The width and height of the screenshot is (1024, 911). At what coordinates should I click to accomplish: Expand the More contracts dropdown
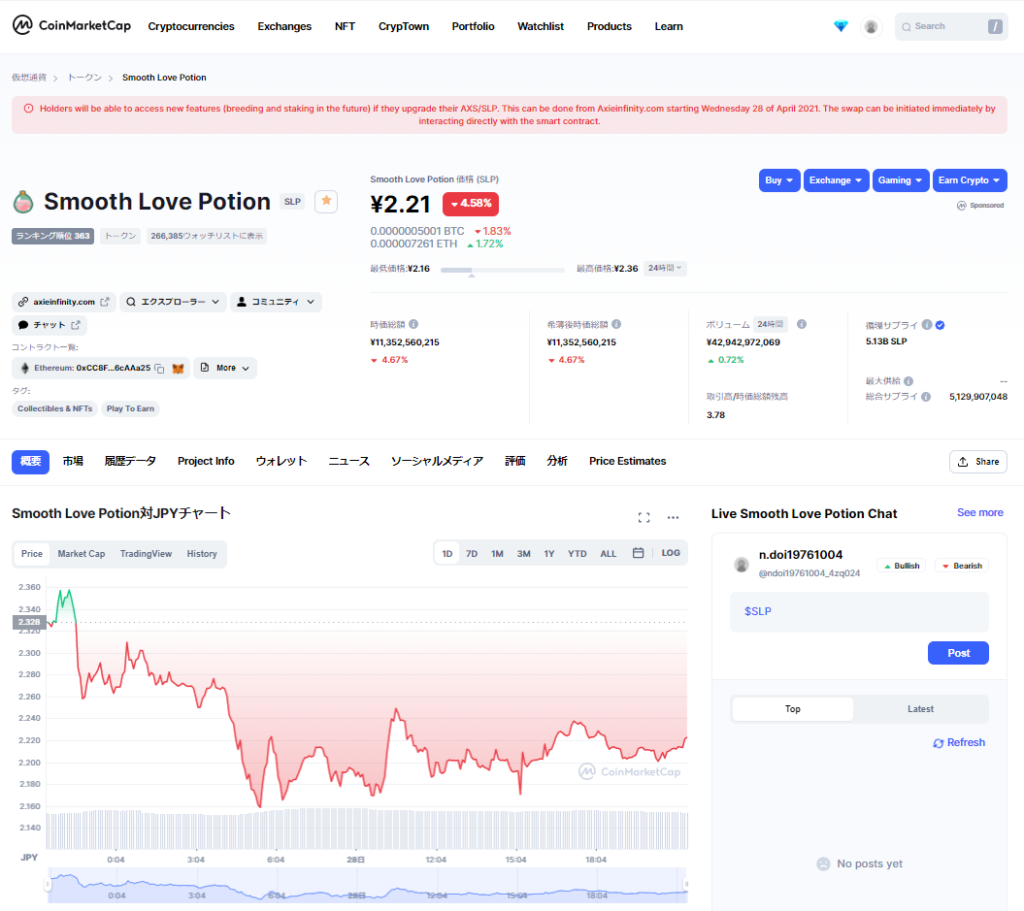[x=225, y=368]
